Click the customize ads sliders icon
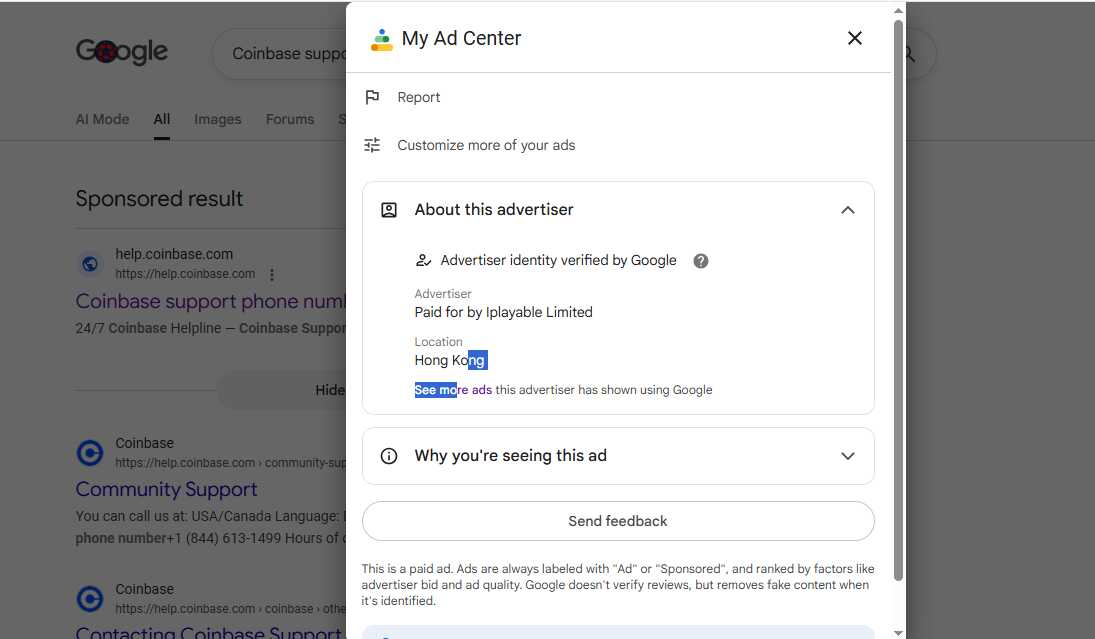 point(372,145)
